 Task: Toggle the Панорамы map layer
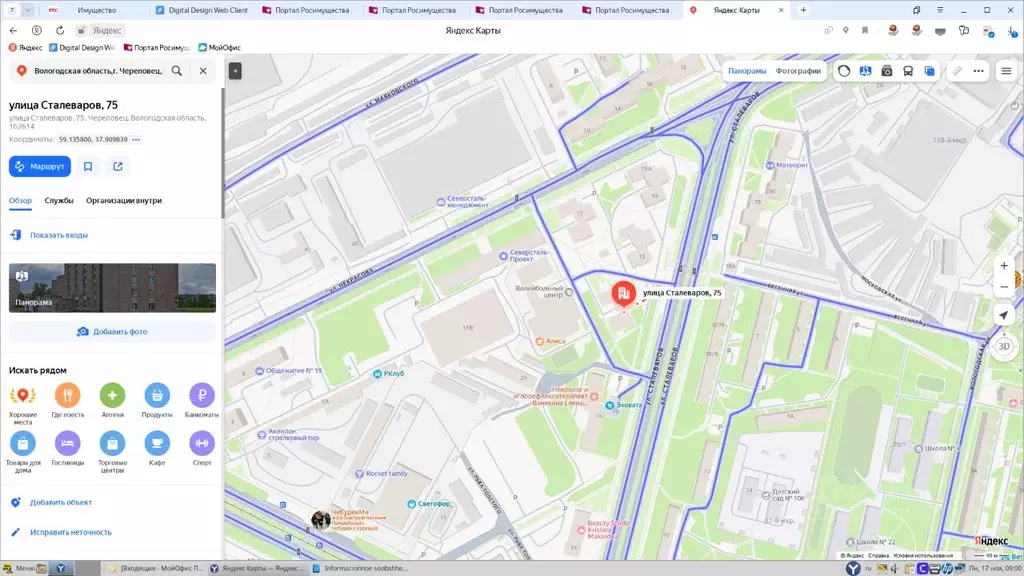[747, 71]
